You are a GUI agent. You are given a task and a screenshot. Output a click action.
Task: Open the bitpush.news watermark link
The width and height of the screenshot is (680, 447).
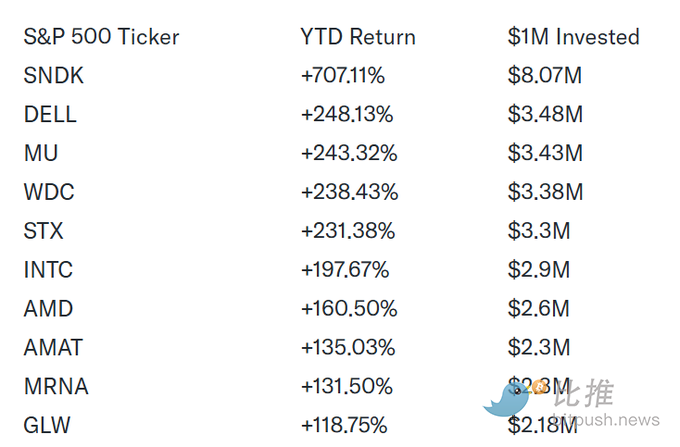point(607,419)
